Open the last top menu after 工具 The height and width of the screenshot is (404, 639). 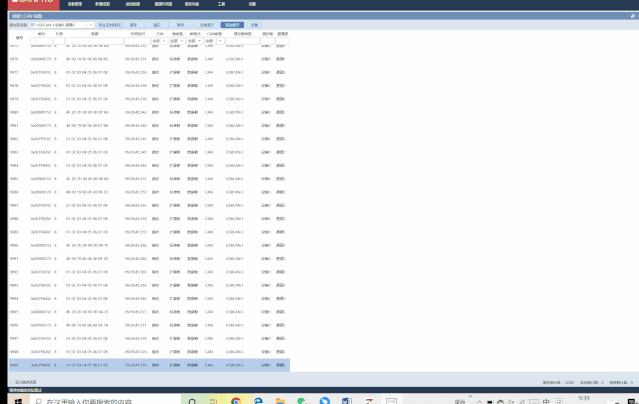[252, 4]
